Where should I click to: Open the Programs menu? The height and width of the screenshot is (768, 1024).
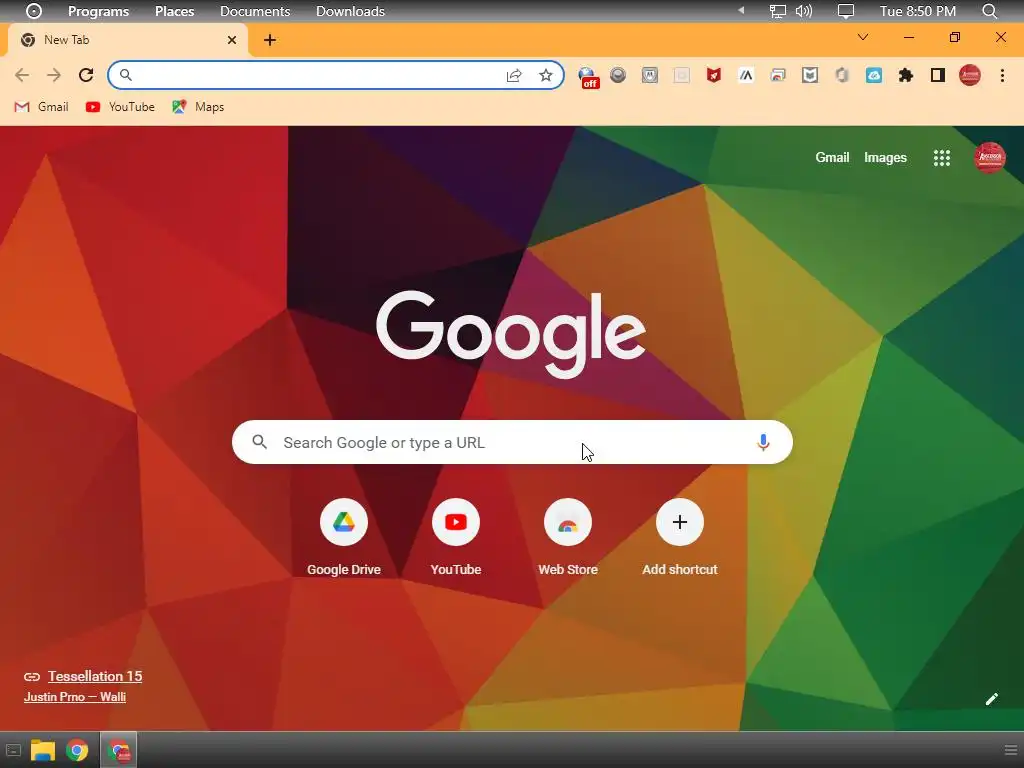point(99,11)
